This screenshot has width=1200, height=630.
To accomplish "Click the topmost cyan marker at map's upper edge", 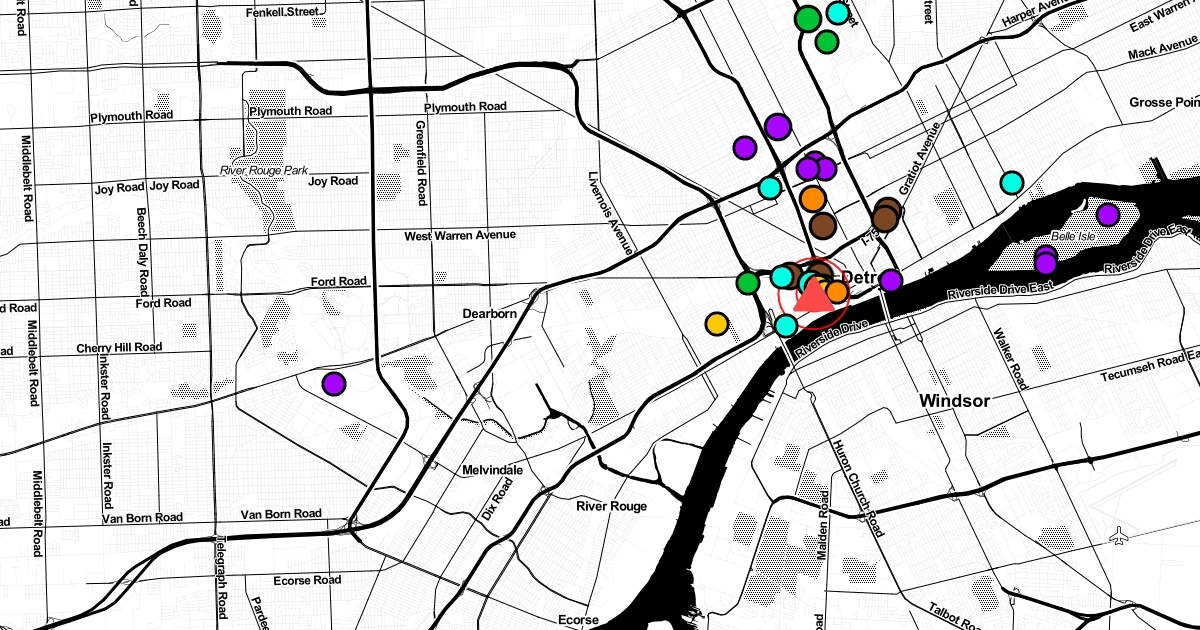I will tap(837, 13).
